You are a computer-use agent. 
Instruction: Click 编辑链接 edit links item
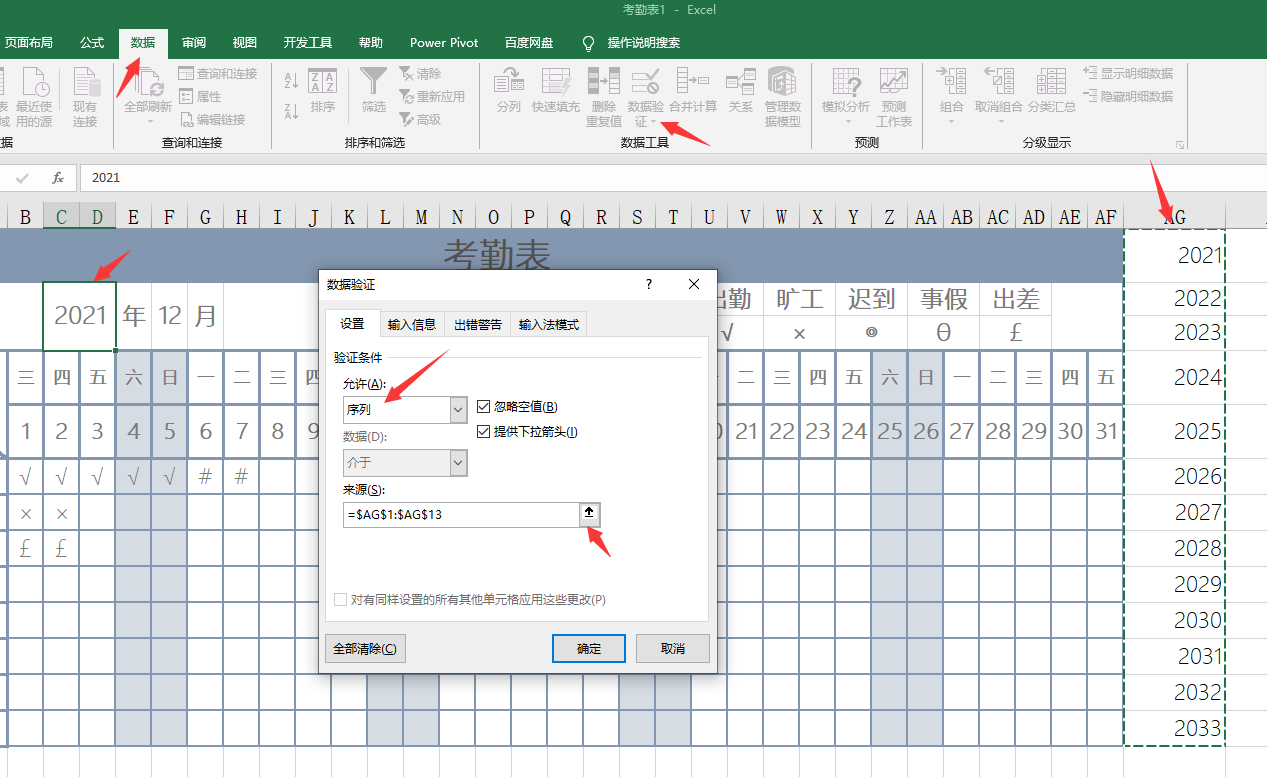(x=212, y=119)
